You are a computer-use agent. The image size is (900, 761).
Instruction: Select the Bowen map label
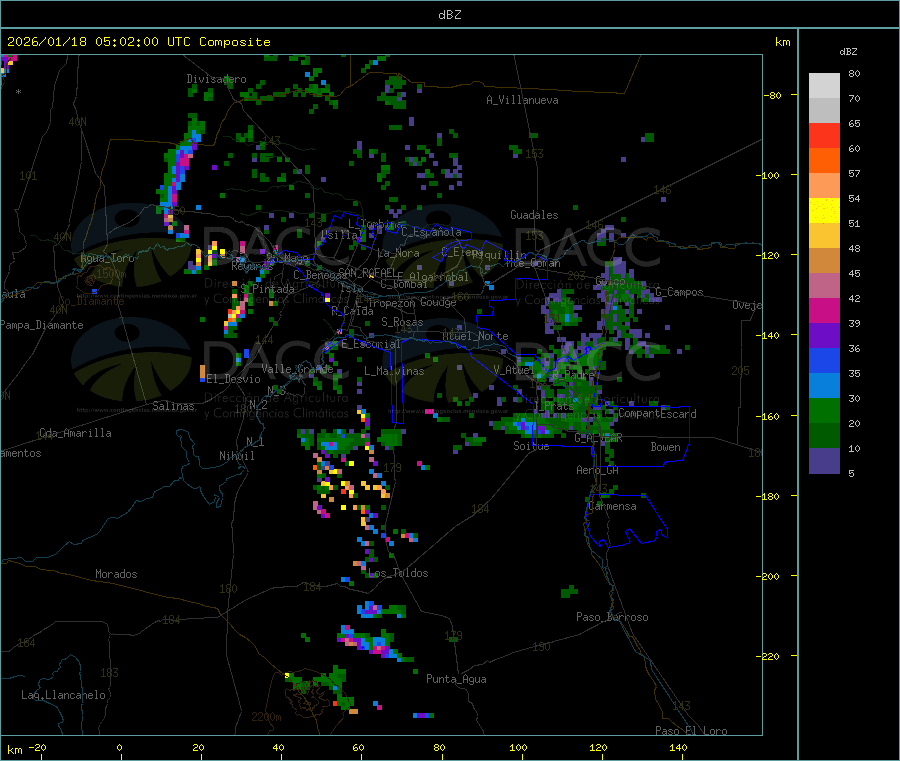665,447
